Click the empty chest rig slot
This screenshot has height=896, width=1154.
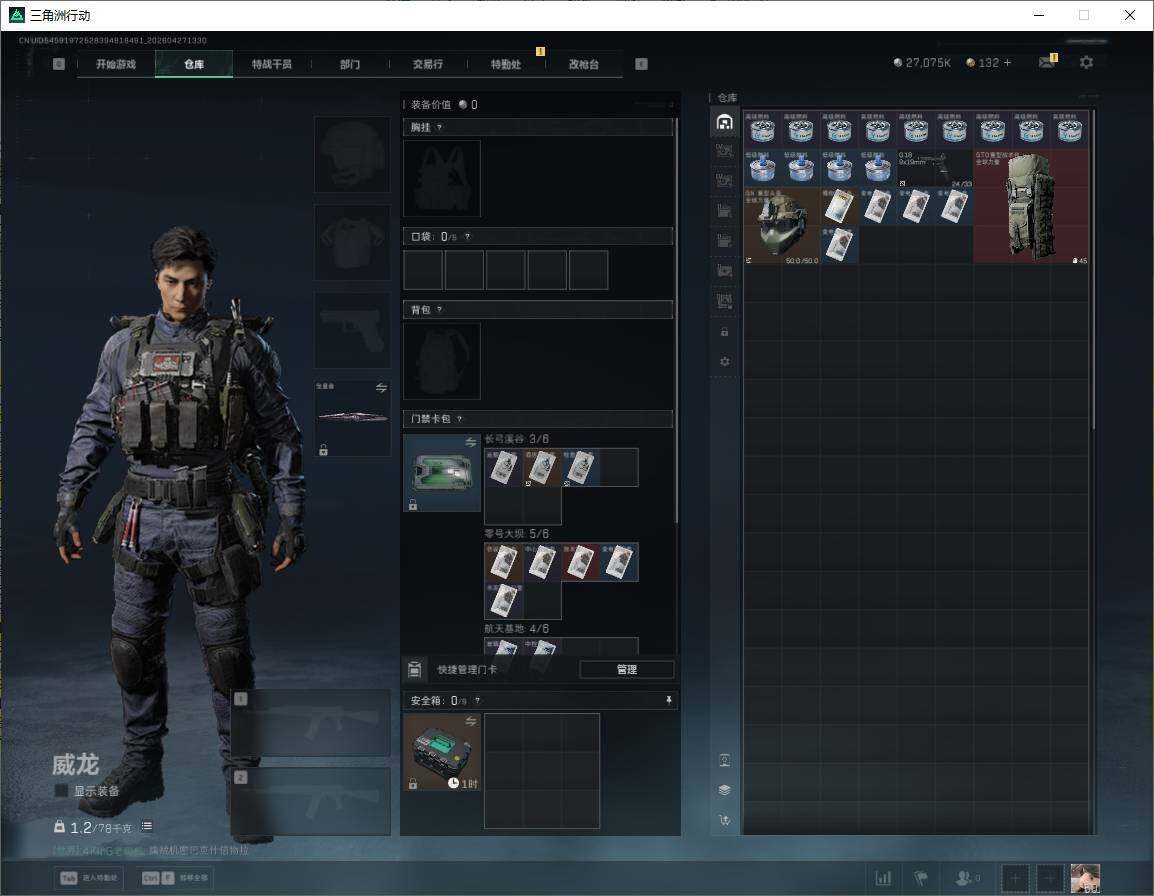(x=442, y=178)
